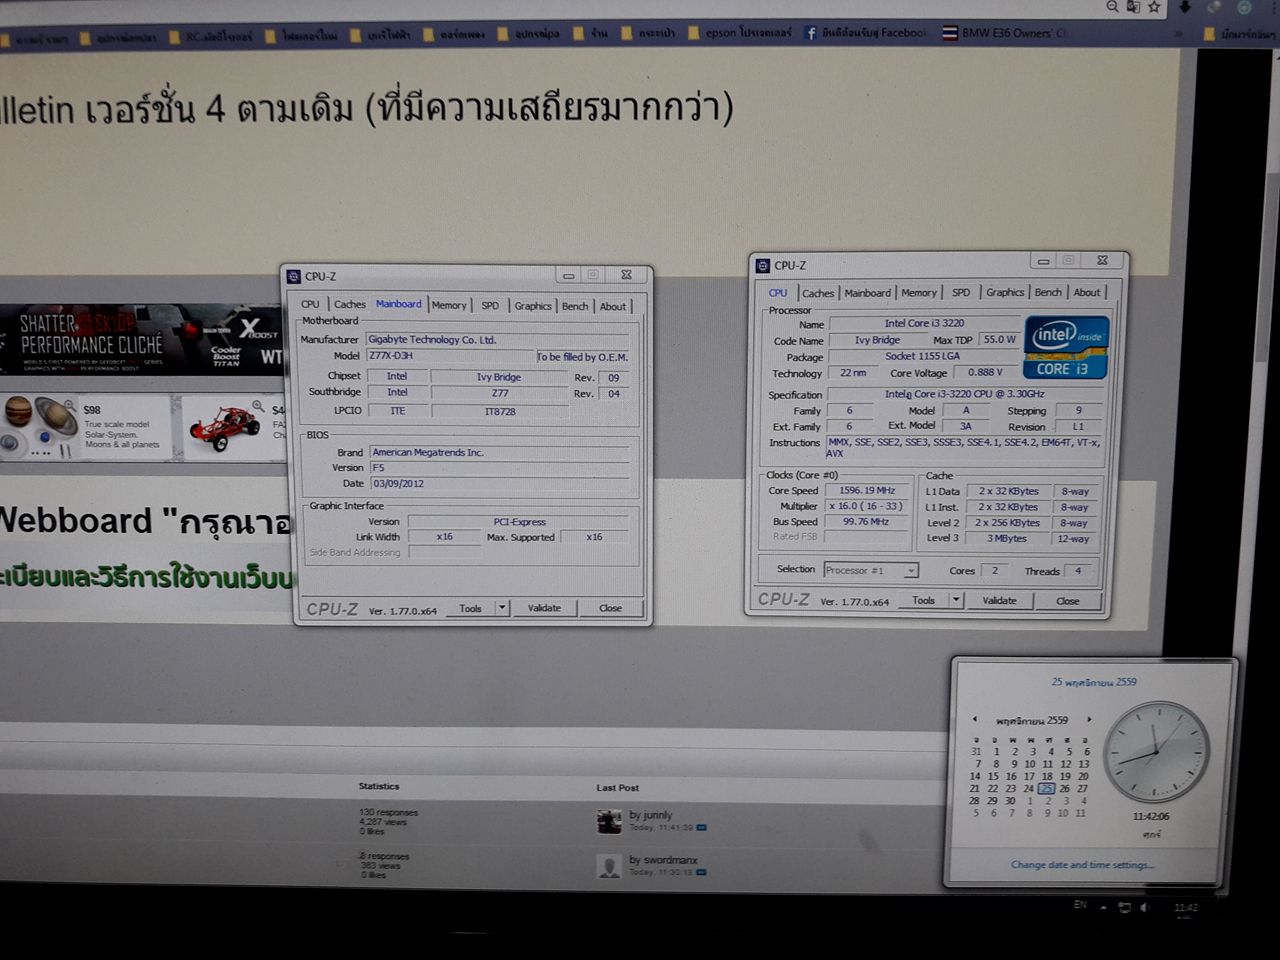This screenshot has height=960, width=1280.
Task: Open the Shatter Desktop Performance Cliché ad banner
Action: coord(140,340)
